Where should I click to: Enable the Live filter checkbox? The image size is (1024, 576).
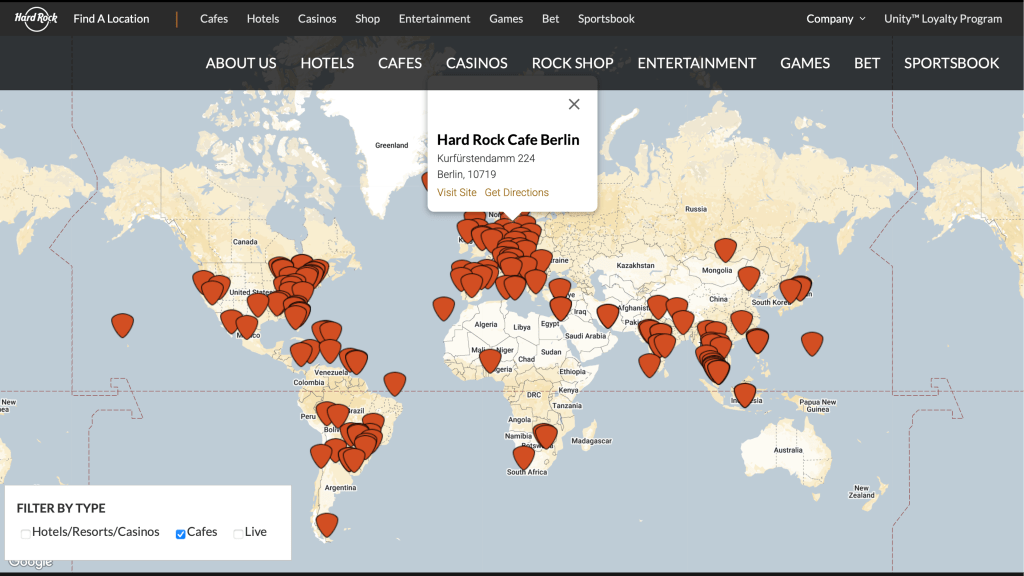coord(238,534)
